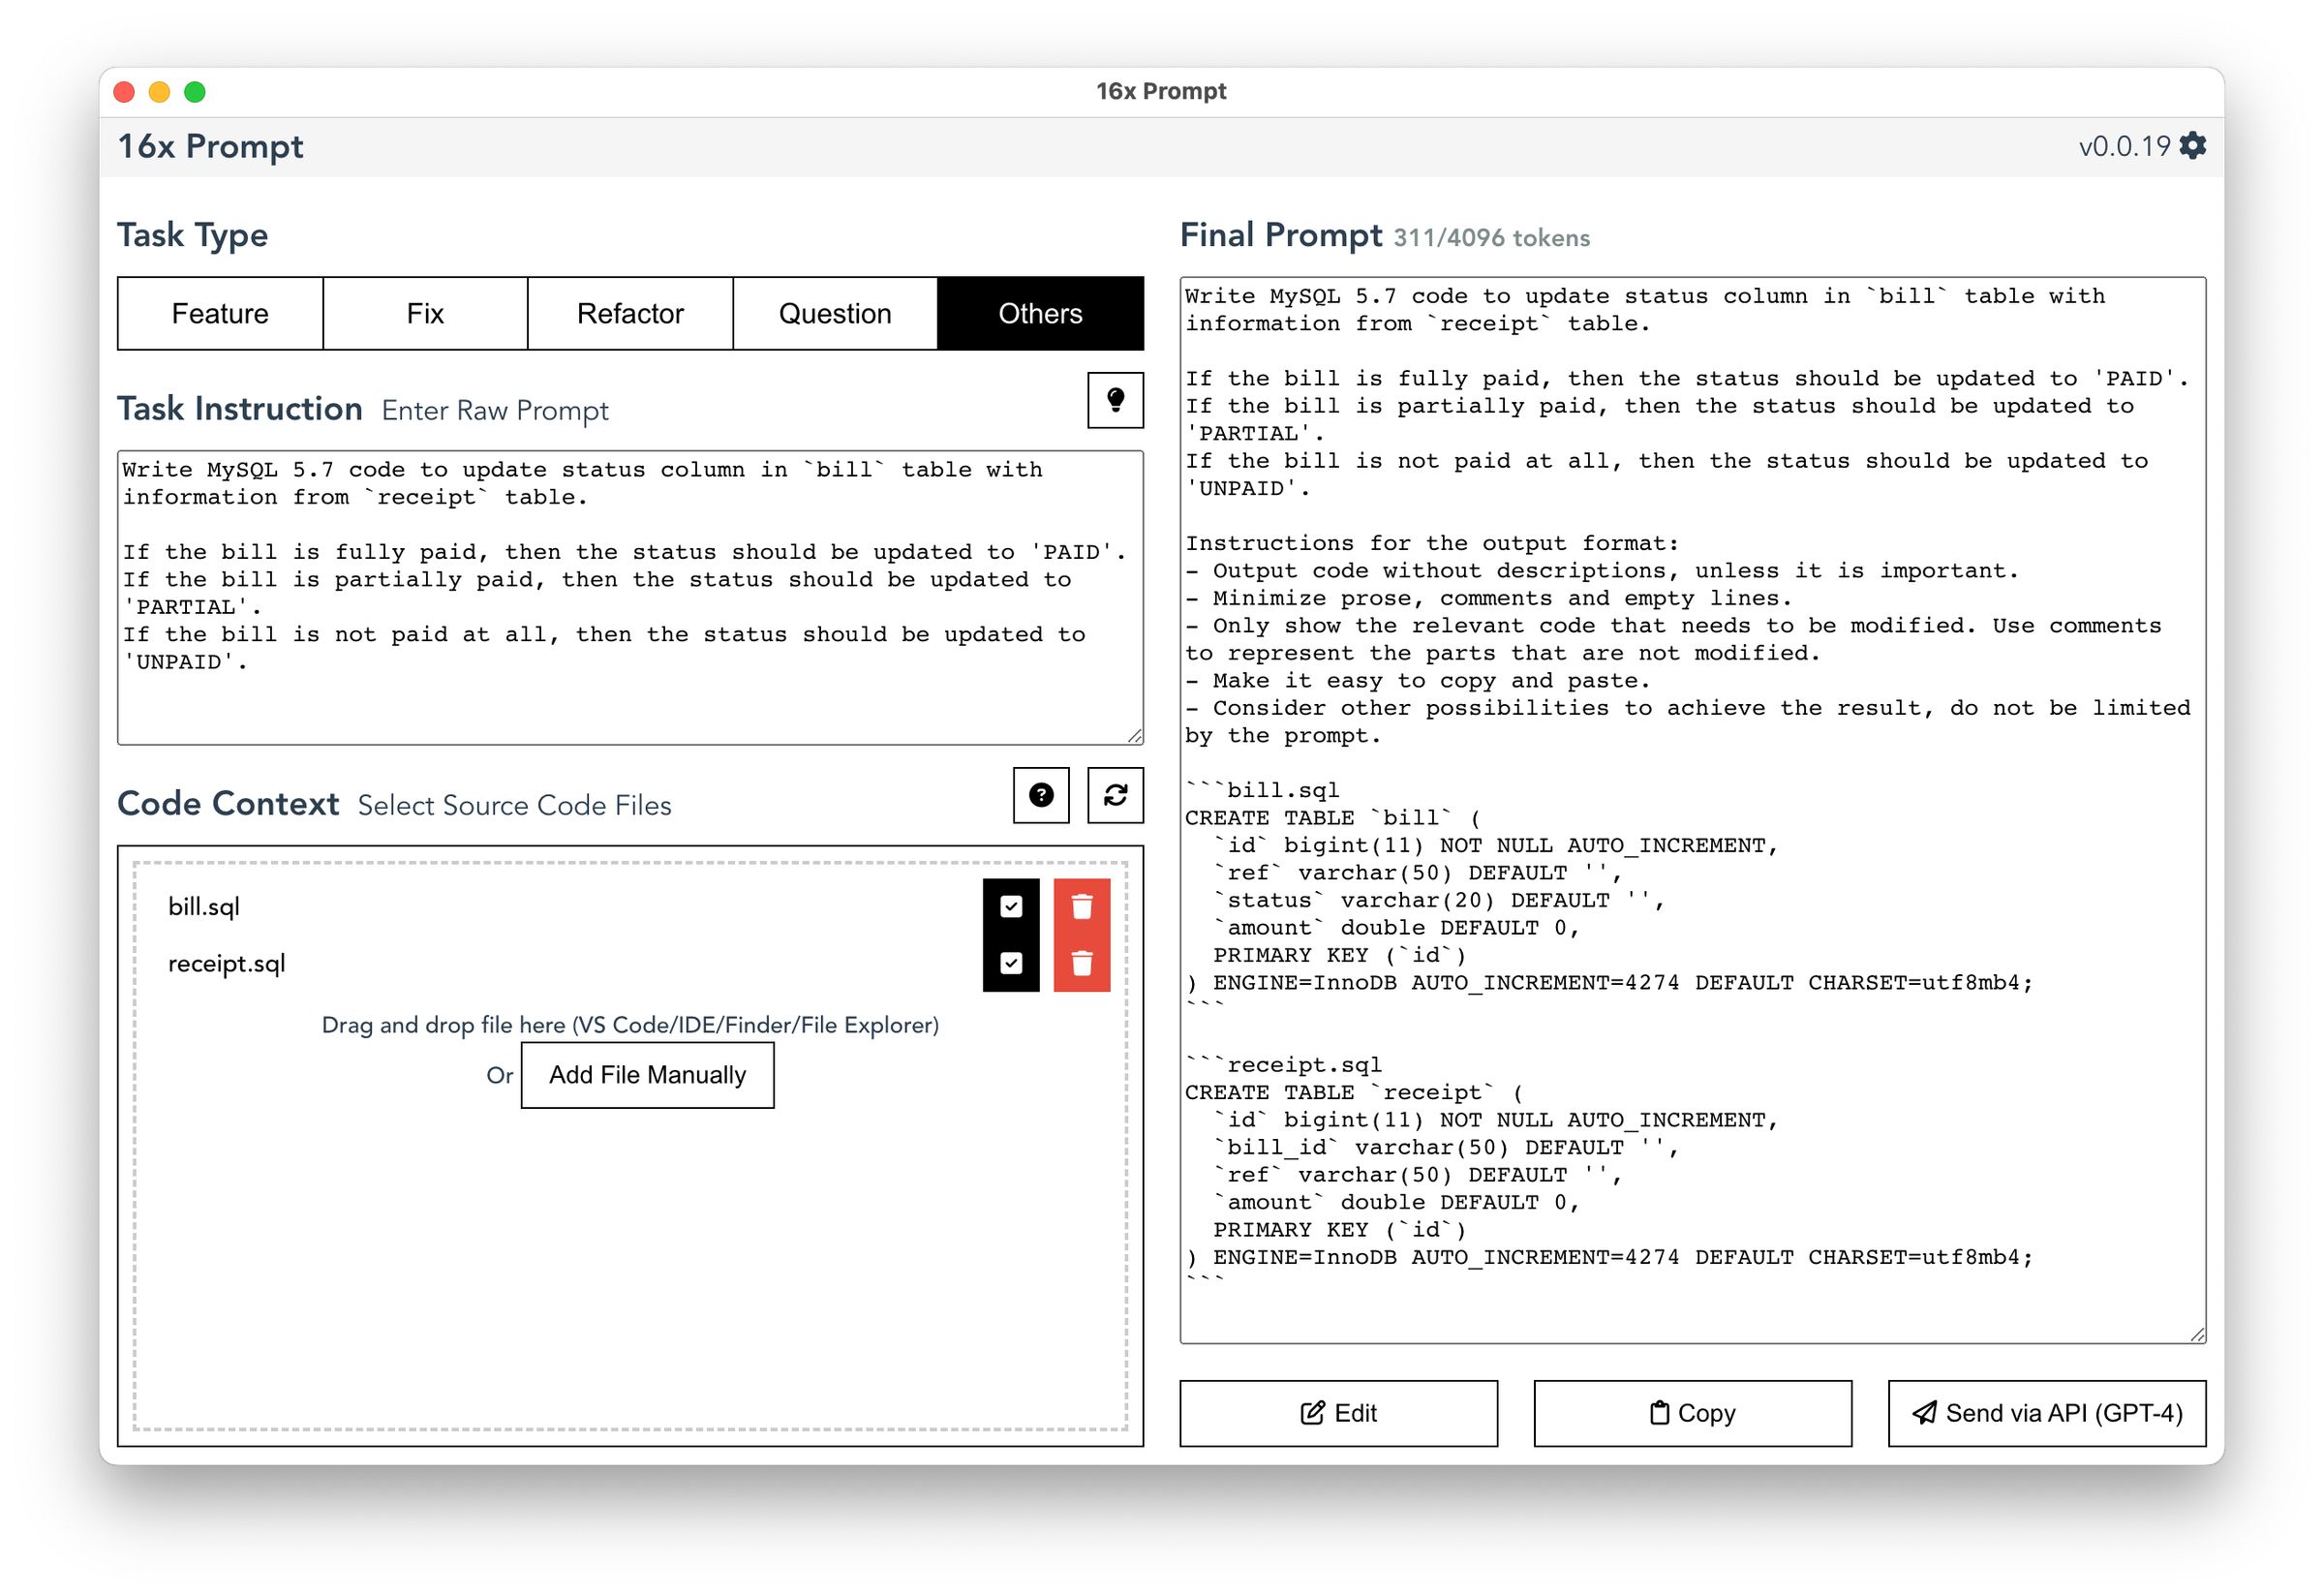The image size is (2324, 1596).
Task: Refresh code context using the reload icon
Action: [x=1114, y=796]
